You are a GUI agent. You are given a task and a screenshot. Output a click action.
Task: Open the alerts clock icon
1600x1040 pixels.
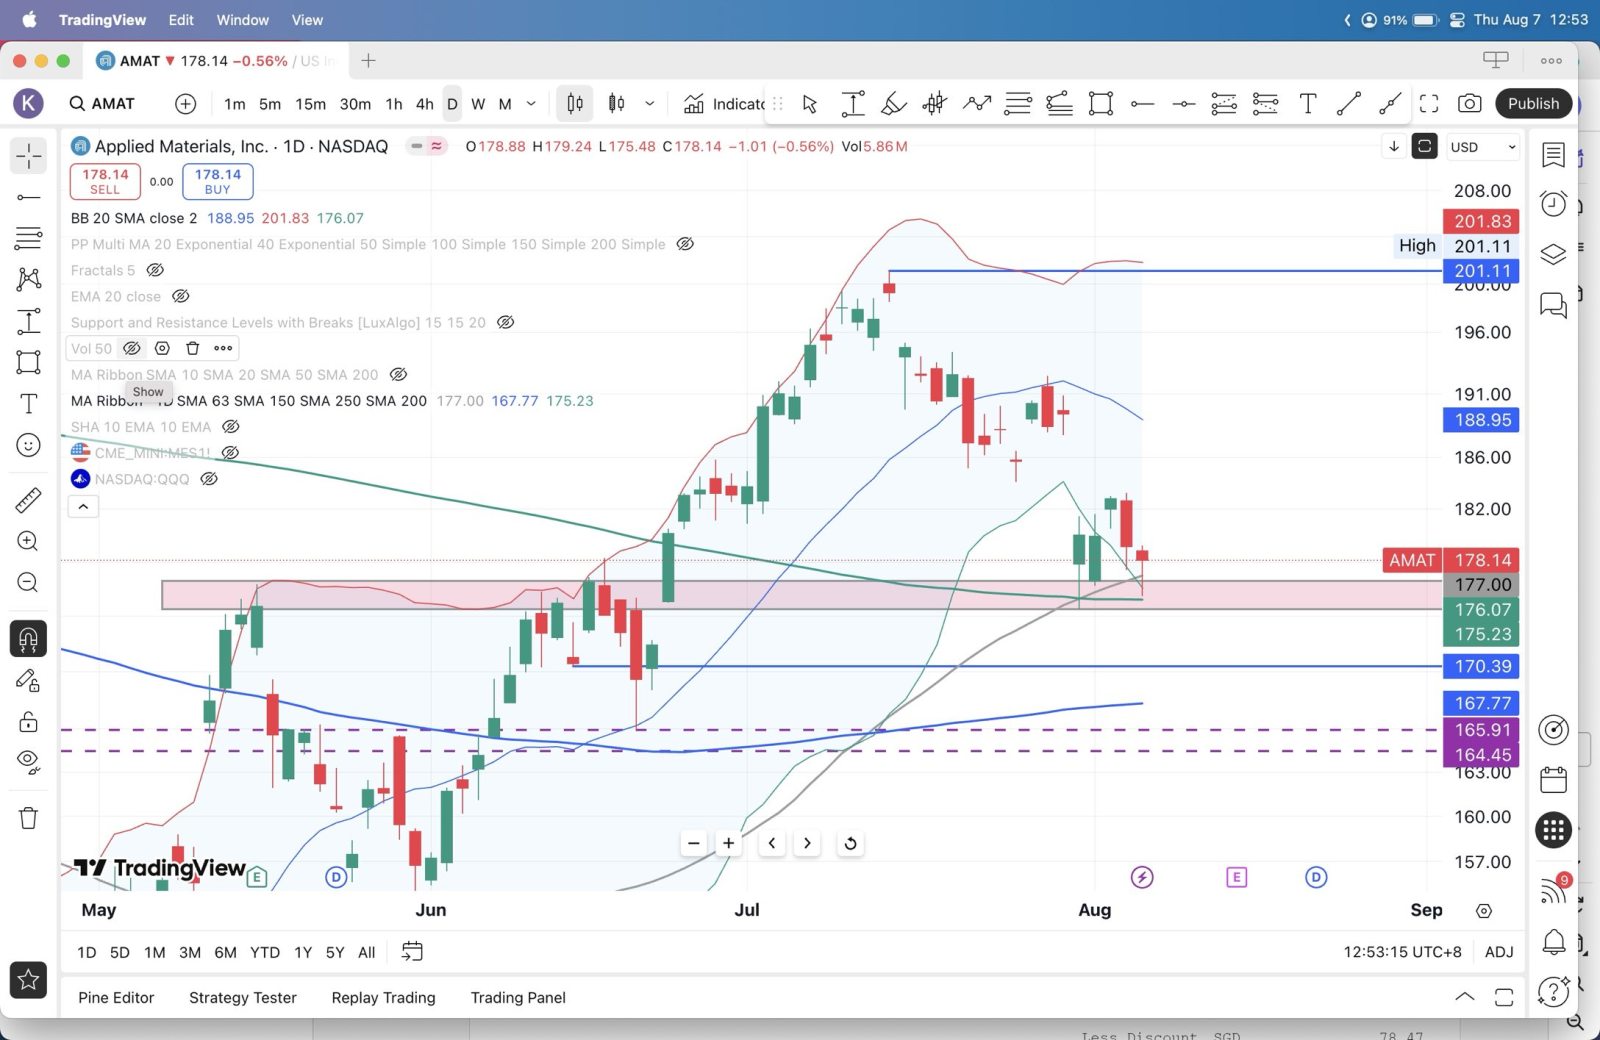coord(1553,204)
